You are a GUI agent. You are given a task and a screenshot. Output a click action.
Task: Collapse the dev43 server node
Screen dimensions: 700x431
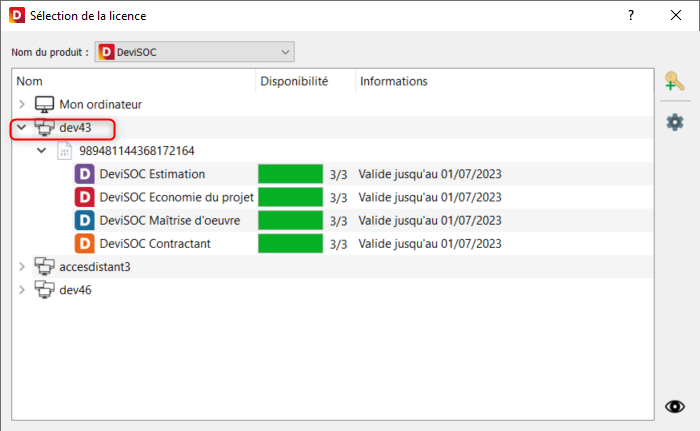tap(21, 127)
